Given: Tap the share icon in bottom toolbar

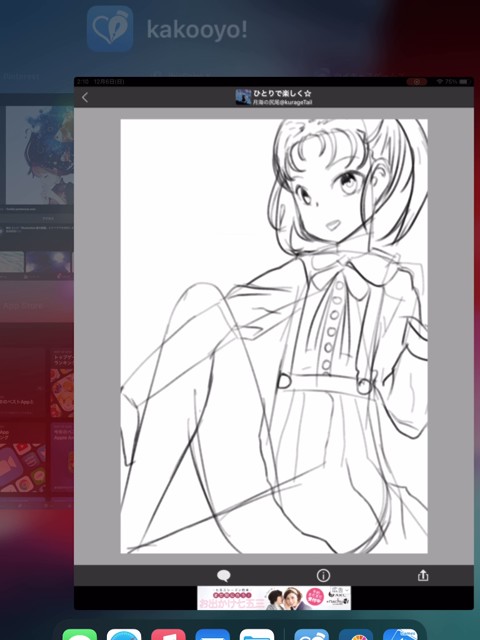Looking at the screenshot, I should [x=423, y=575].
